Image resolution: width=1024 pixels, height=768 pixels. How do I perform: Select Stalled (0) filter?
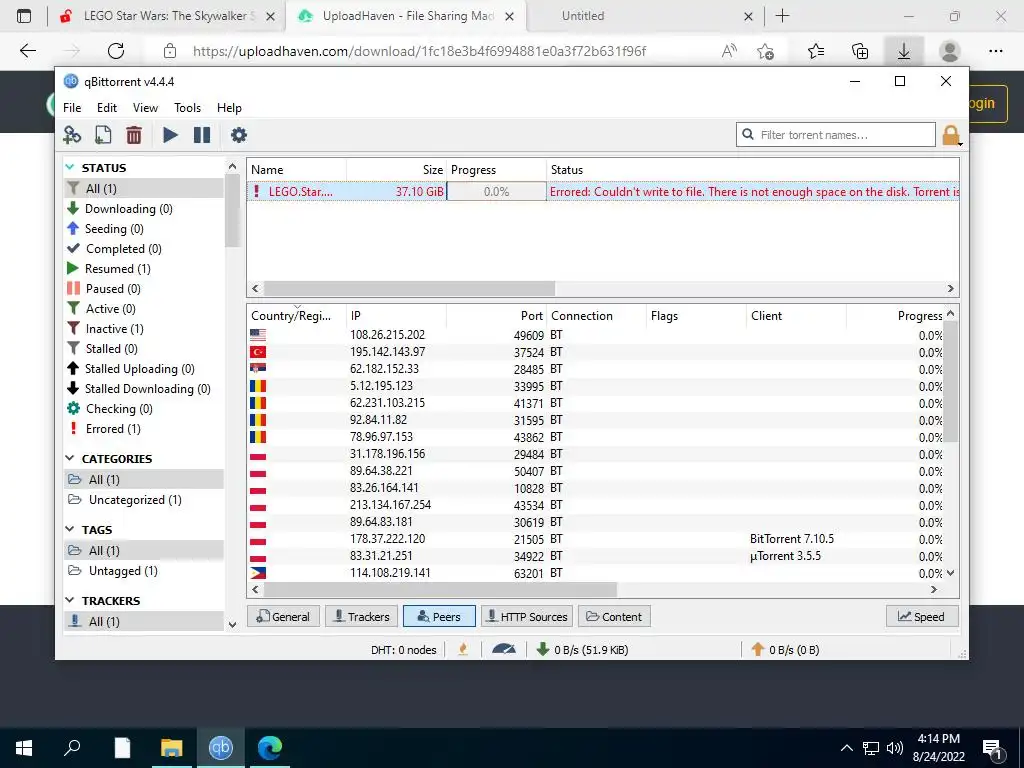click(144, 349)
